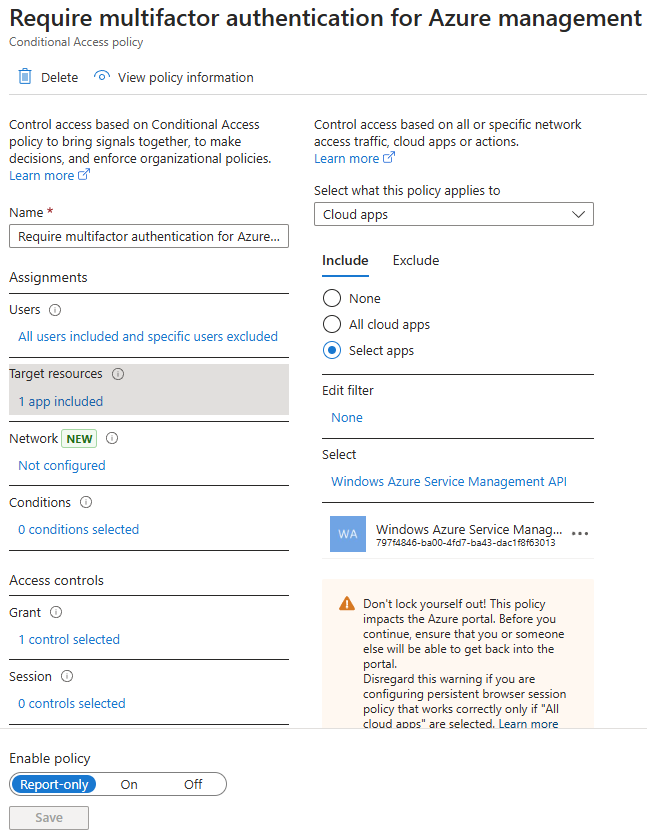Choose the Select apps radio button
647x835 pixels.
332,350
